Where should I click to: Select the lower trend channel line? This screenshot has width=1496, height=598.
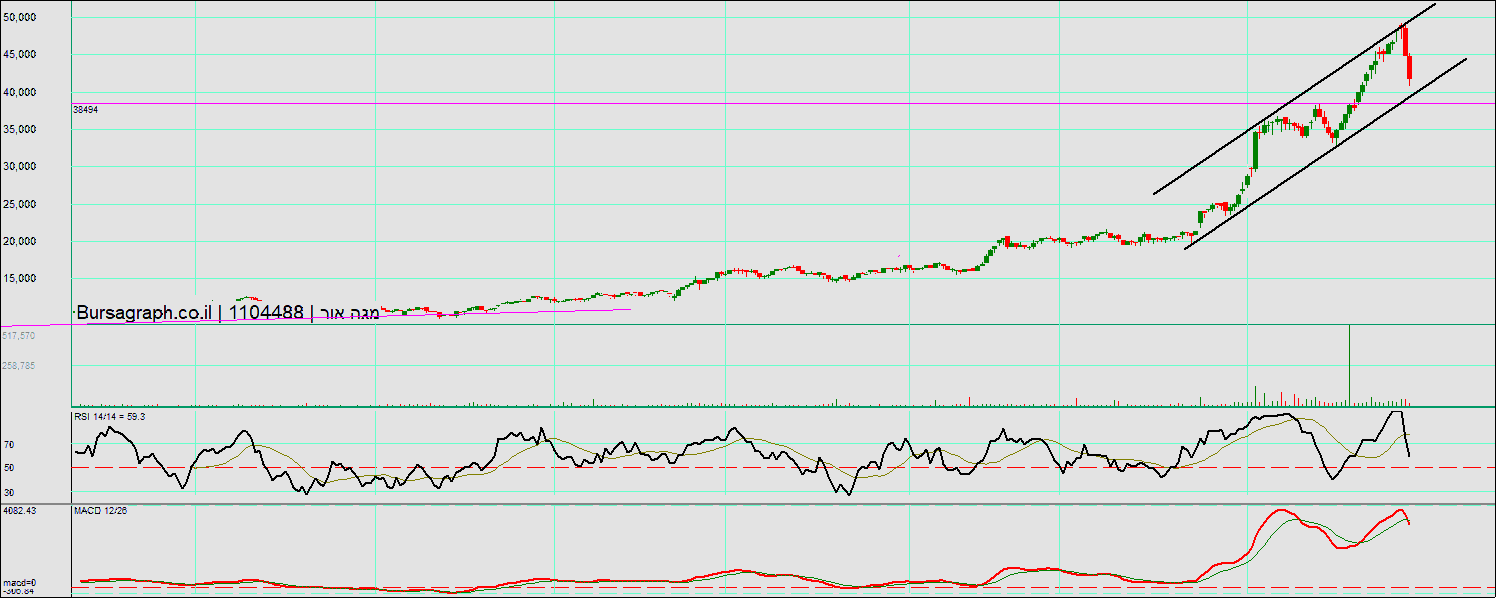[1325, 154]
